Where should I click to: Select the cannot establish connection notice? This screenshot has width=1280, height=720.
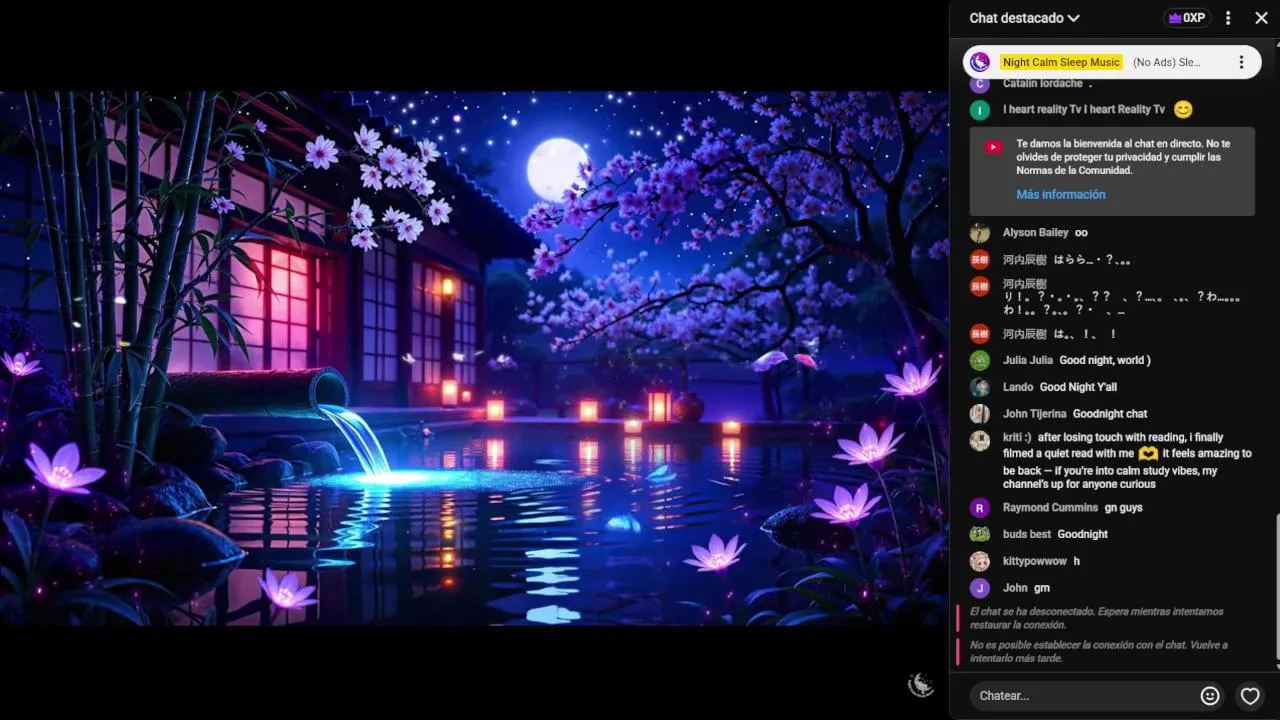coord(1098,652)
